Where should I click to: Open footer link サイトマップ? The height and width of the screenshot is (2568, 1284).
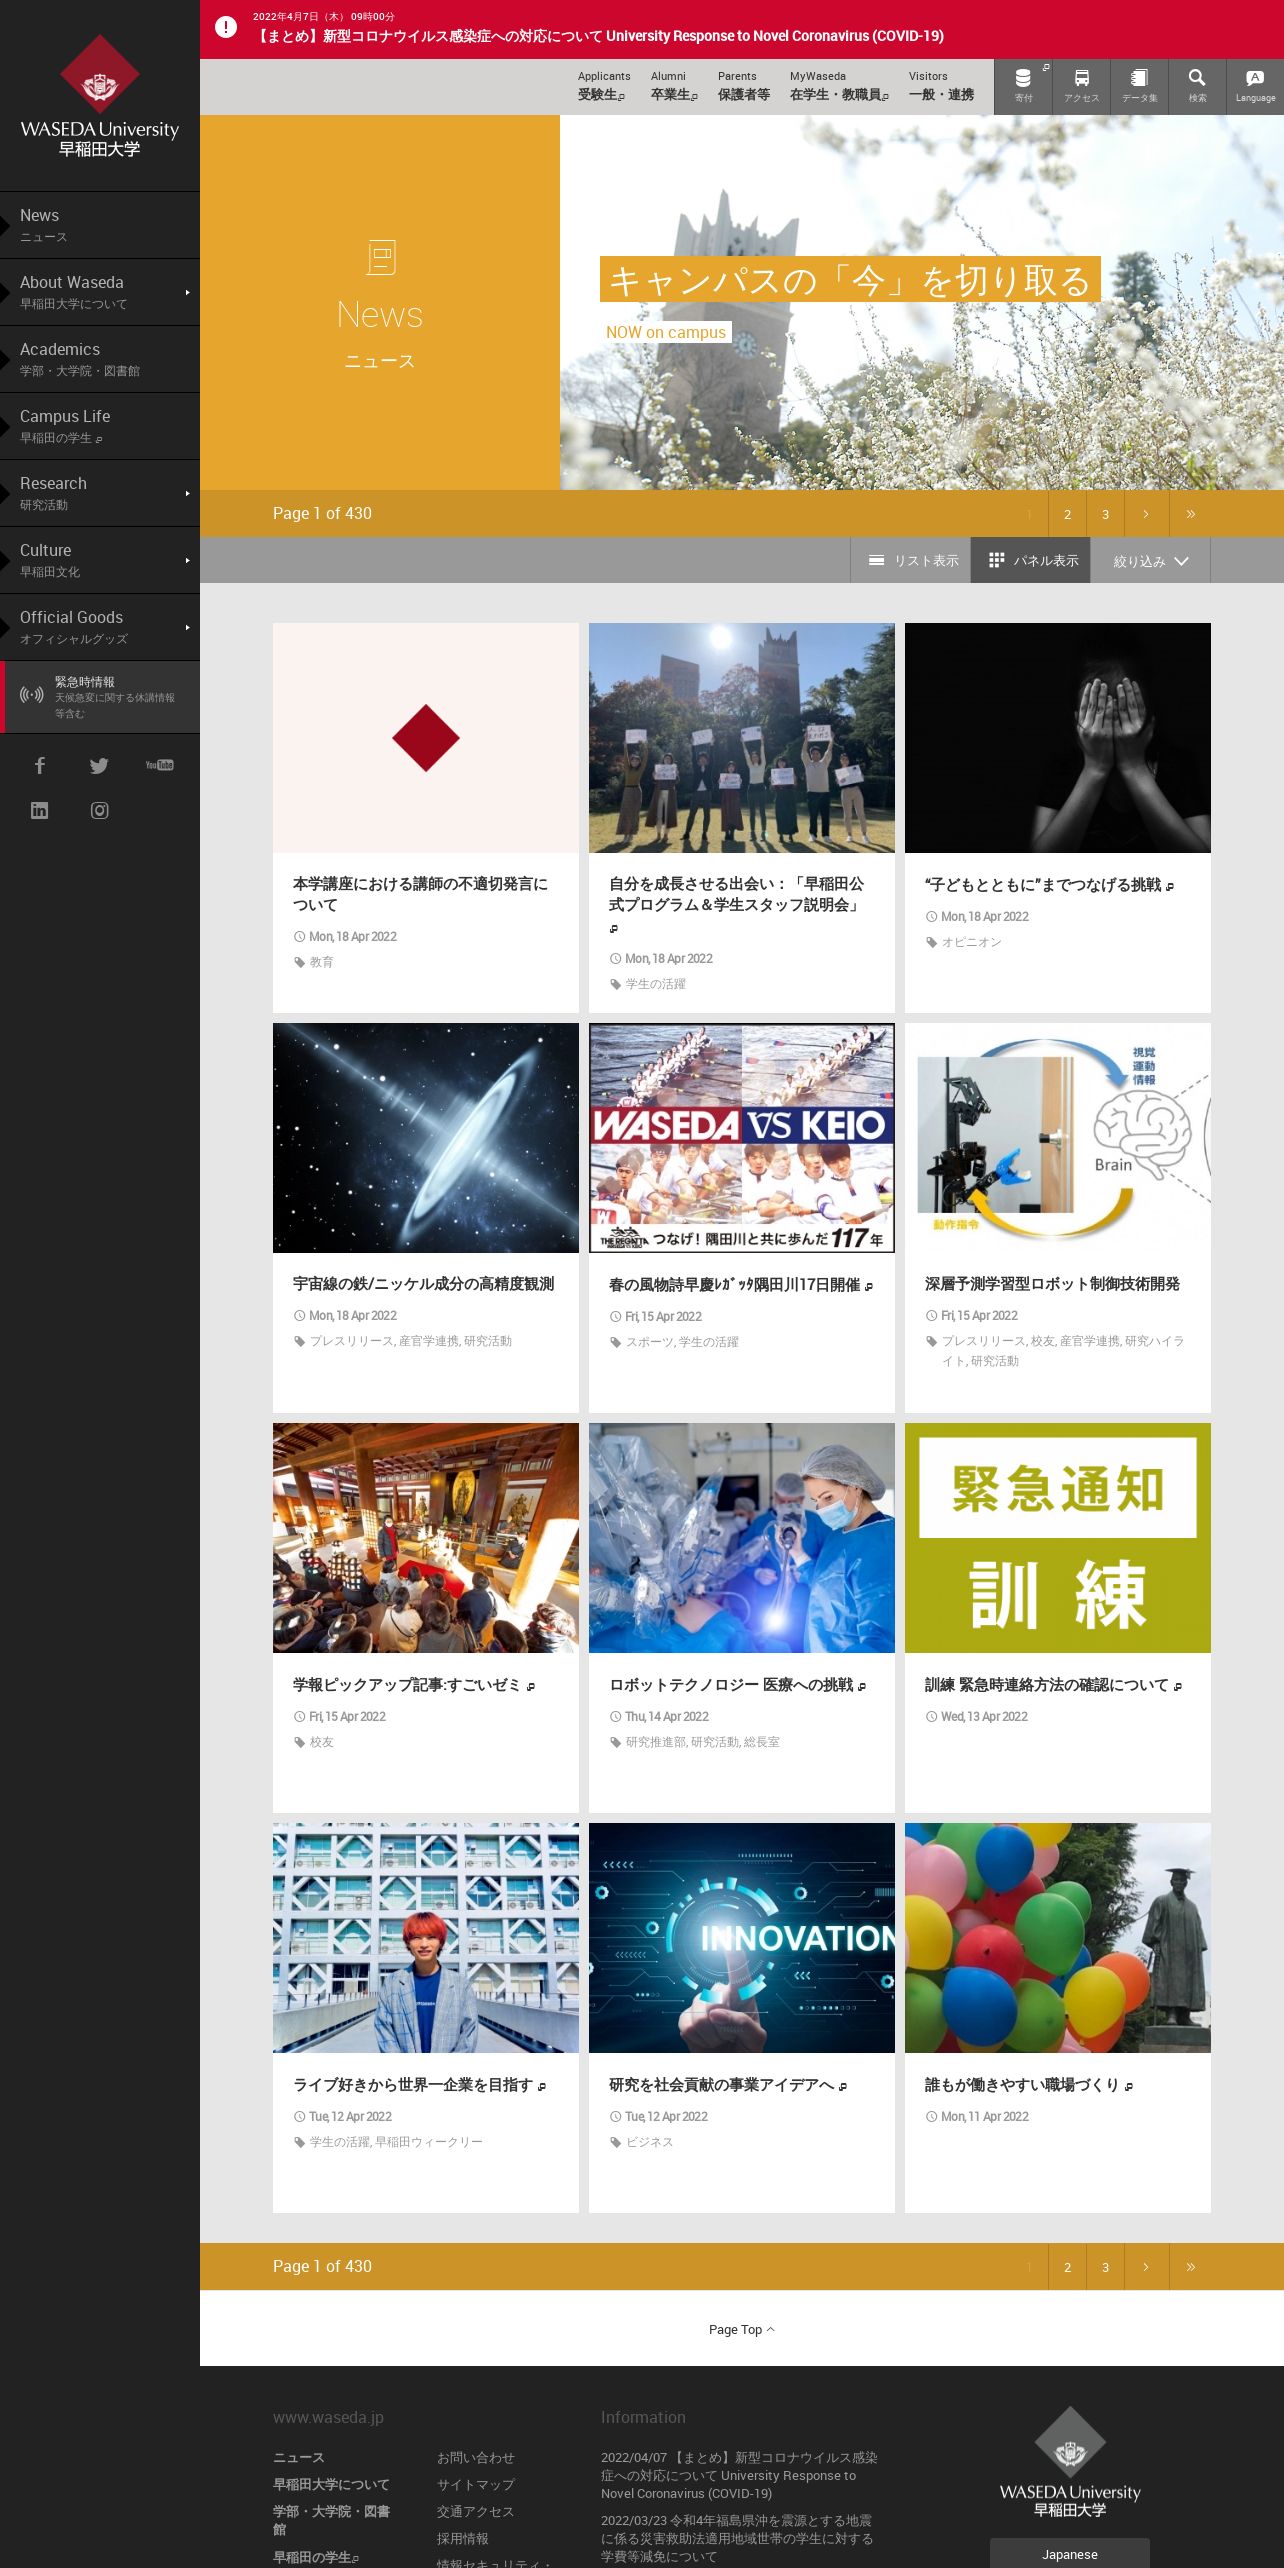[x=475, y=2484]
